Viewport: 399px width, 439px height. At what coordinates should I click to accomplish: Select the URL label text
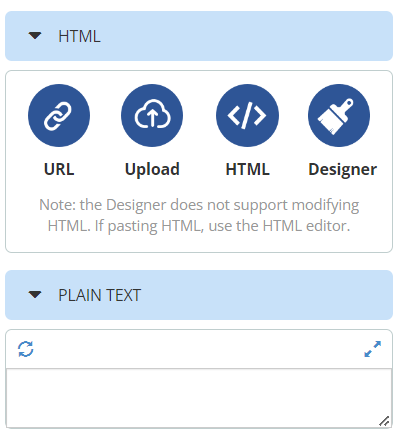(x=59, y=169)
